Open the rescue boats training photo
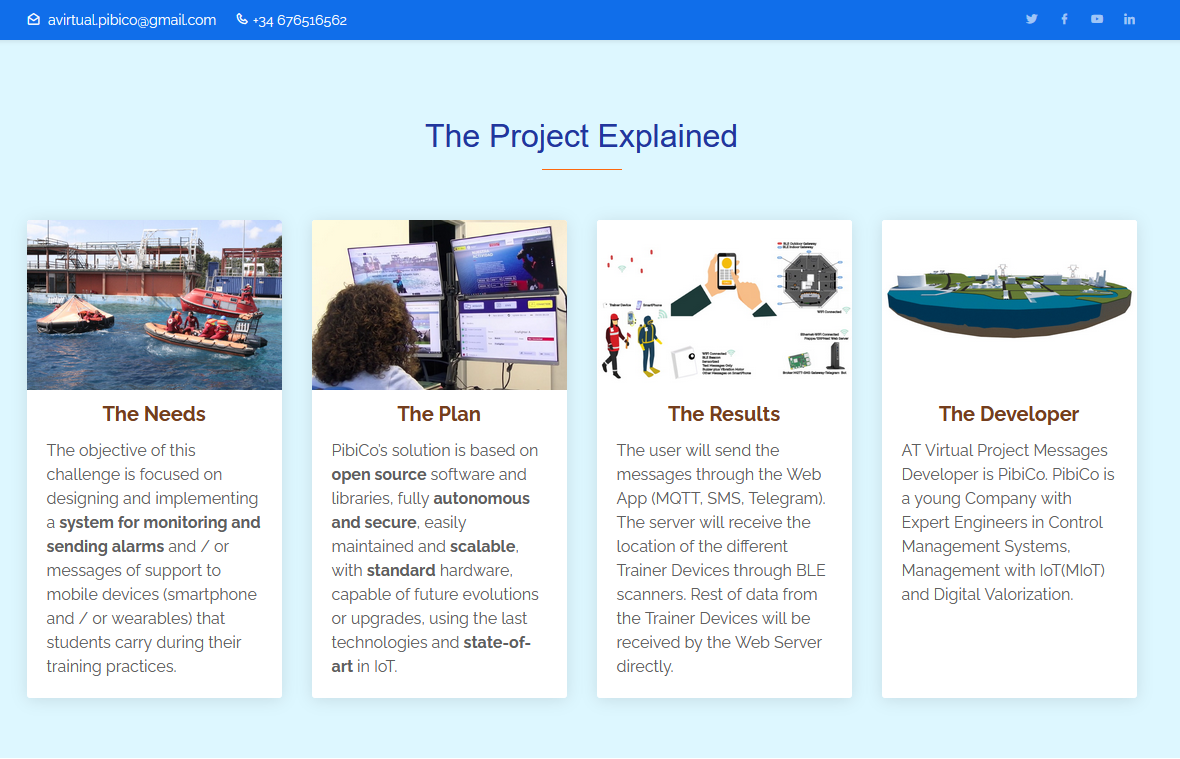The width and height of the screenshot is (1180, 759). pos(154,305)
